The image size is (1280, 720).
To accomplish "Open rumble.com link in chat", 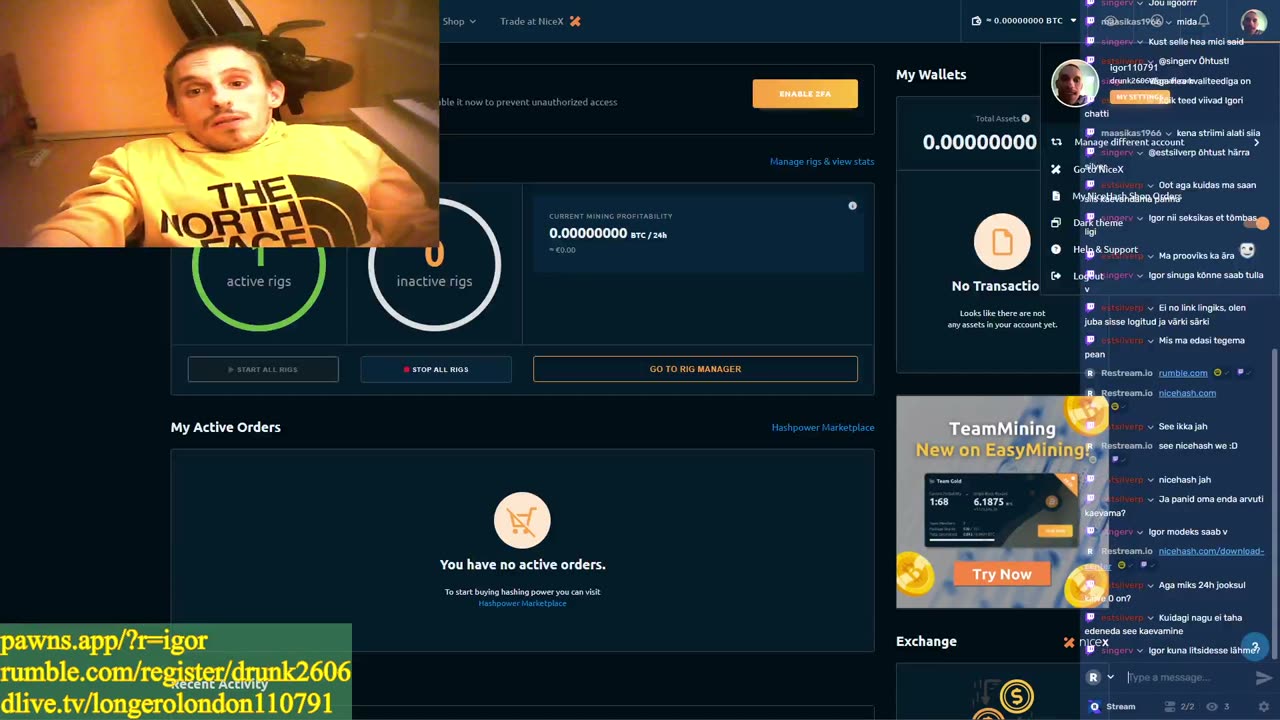I will click(1183, 373).
